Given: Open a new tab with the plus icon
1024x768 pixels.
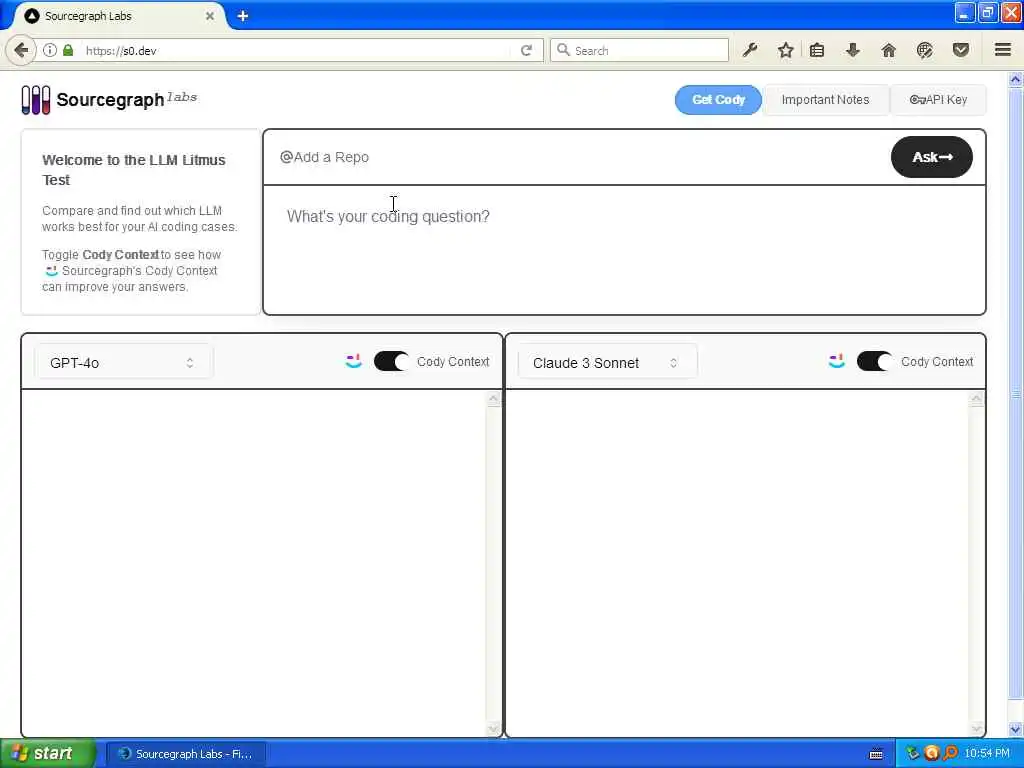Looking at the screenshot, I should click(x=243, y=16).
